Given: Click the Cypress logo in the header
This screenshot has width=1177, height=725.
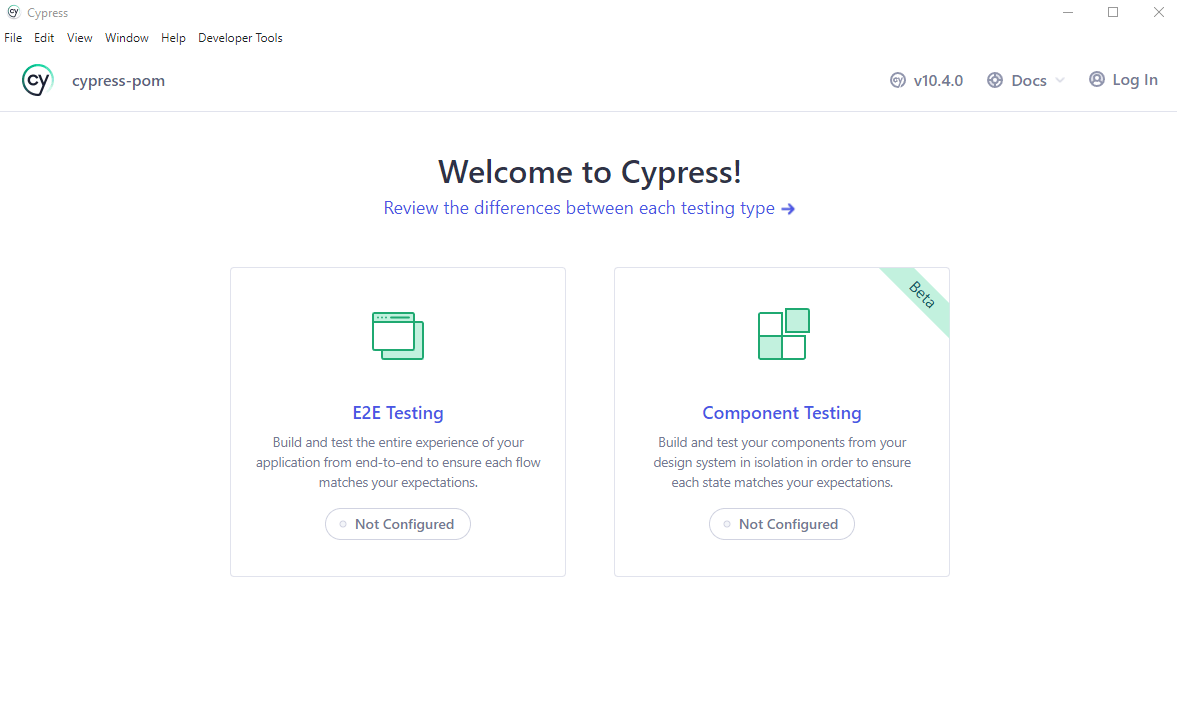Looking at the screenshot, I should 37,80.
